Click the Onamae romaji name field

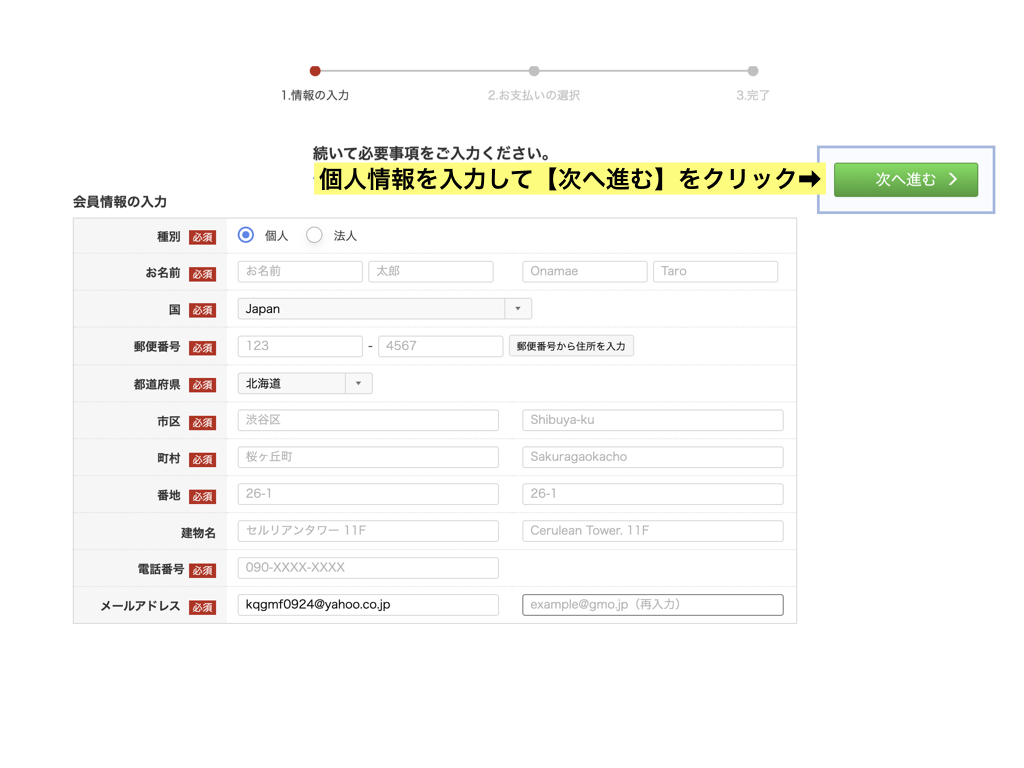[584, 272]
